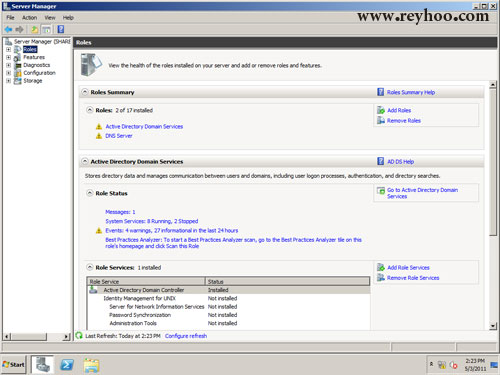Viewport: 500px width, 375px height.
Task: Collapse the Roles: 2 of 17 installed section
Action: (90, 110)
